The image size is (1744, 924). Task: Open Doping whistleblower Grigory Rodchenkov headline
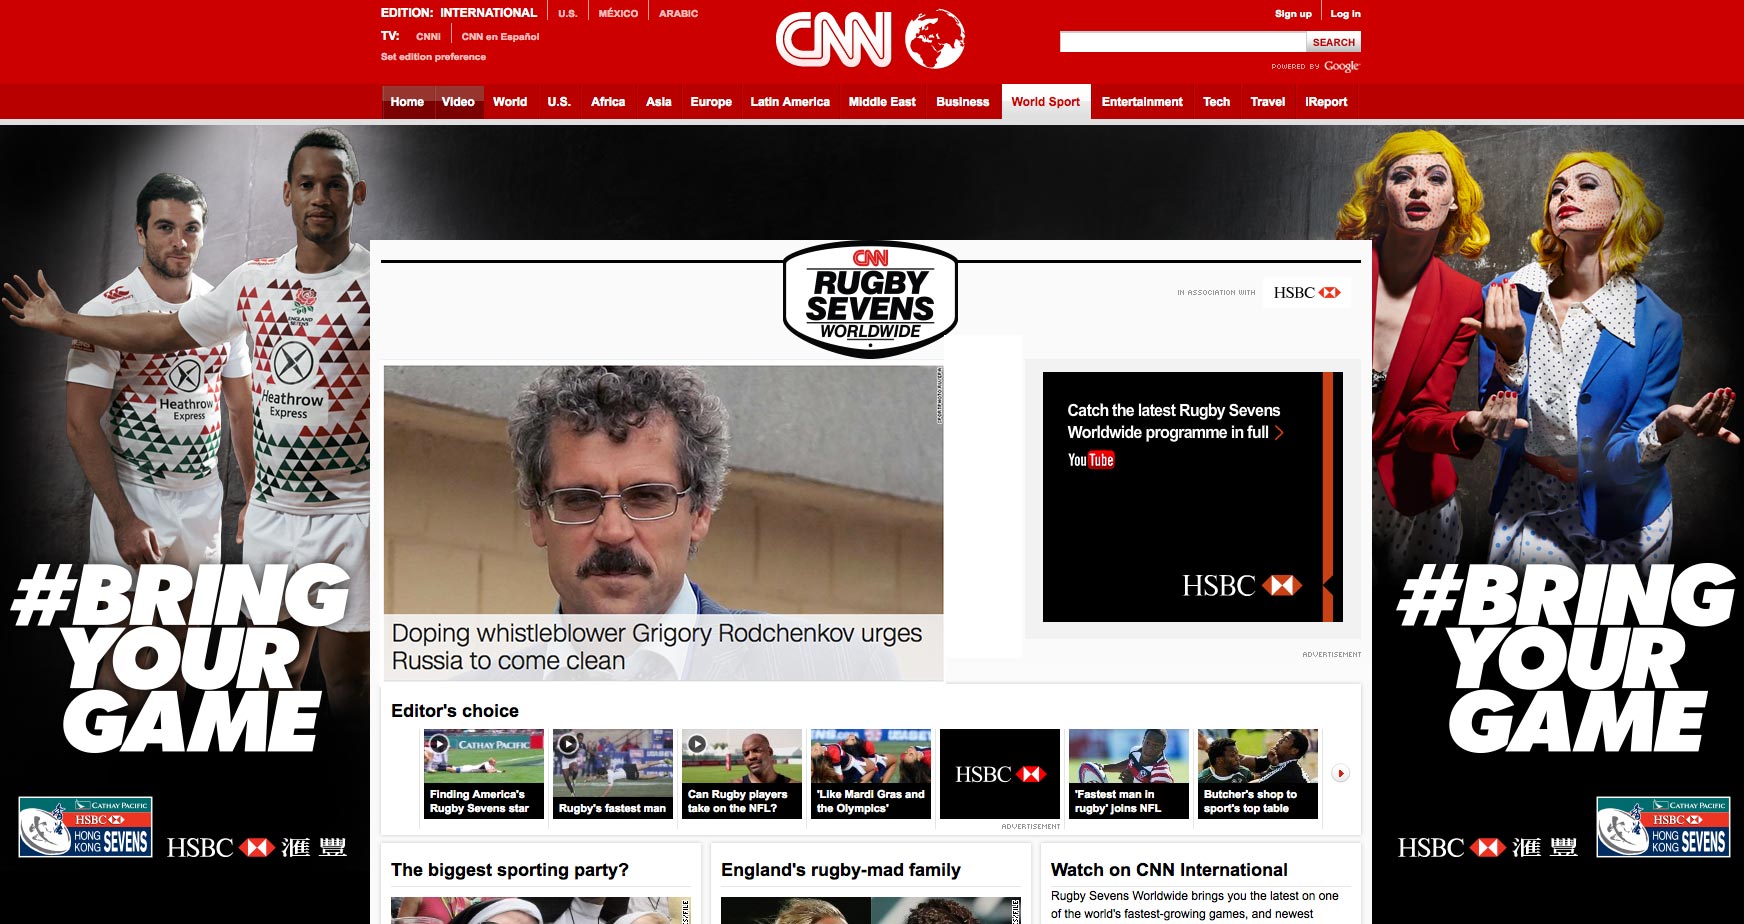[657, 647]
